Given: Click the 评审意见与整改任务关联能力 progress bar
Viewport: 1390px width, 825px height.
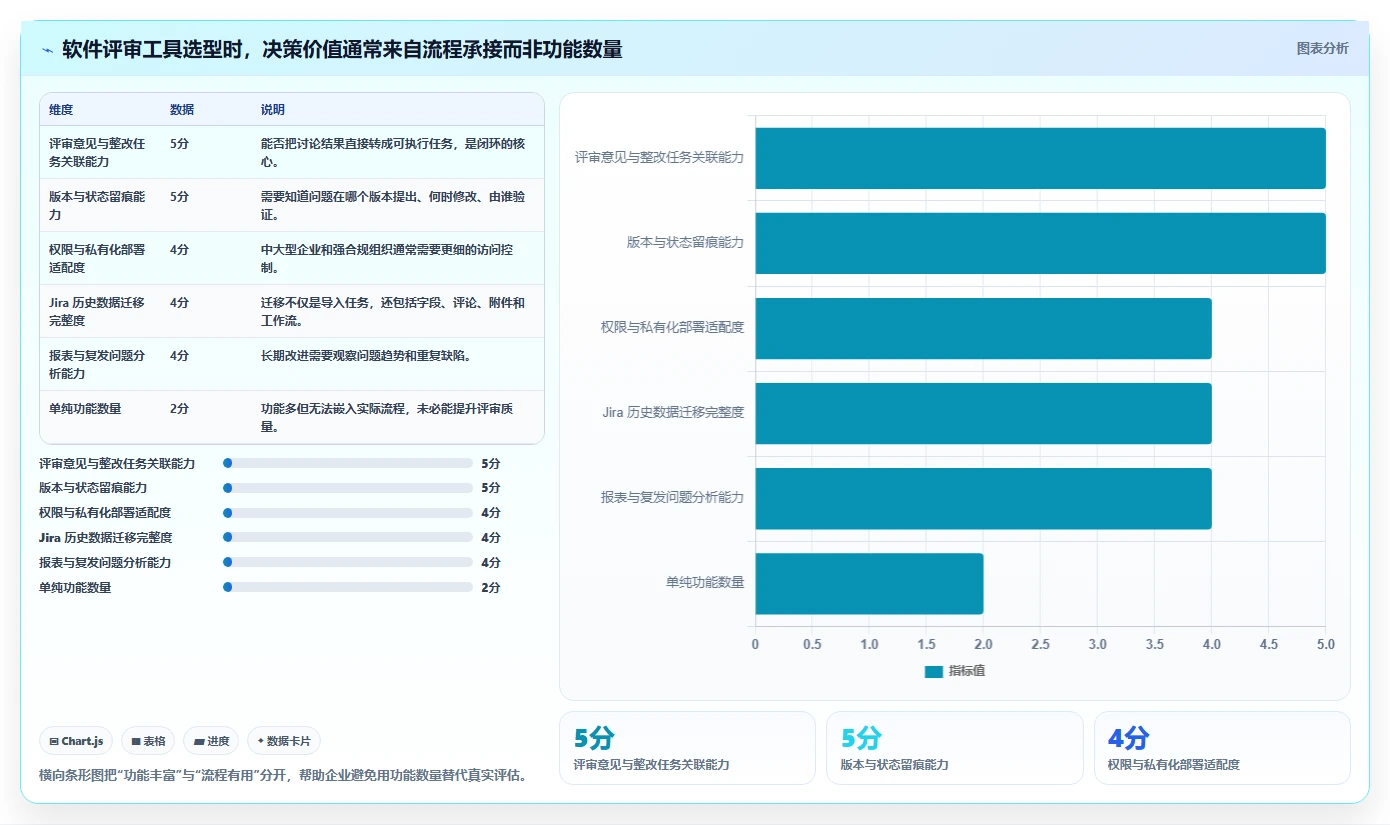Looking at the screenshot, I should click(x=348, y=463).
